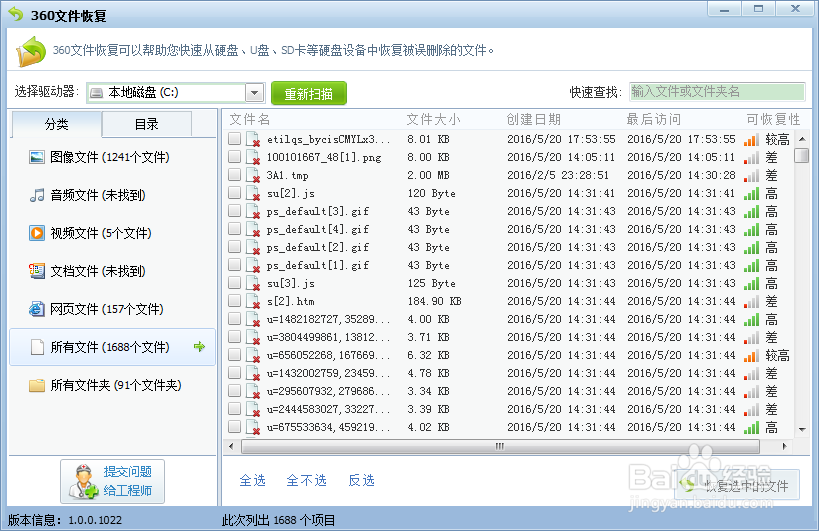Click file name u=295607932,279686...

tap(329, 392)
